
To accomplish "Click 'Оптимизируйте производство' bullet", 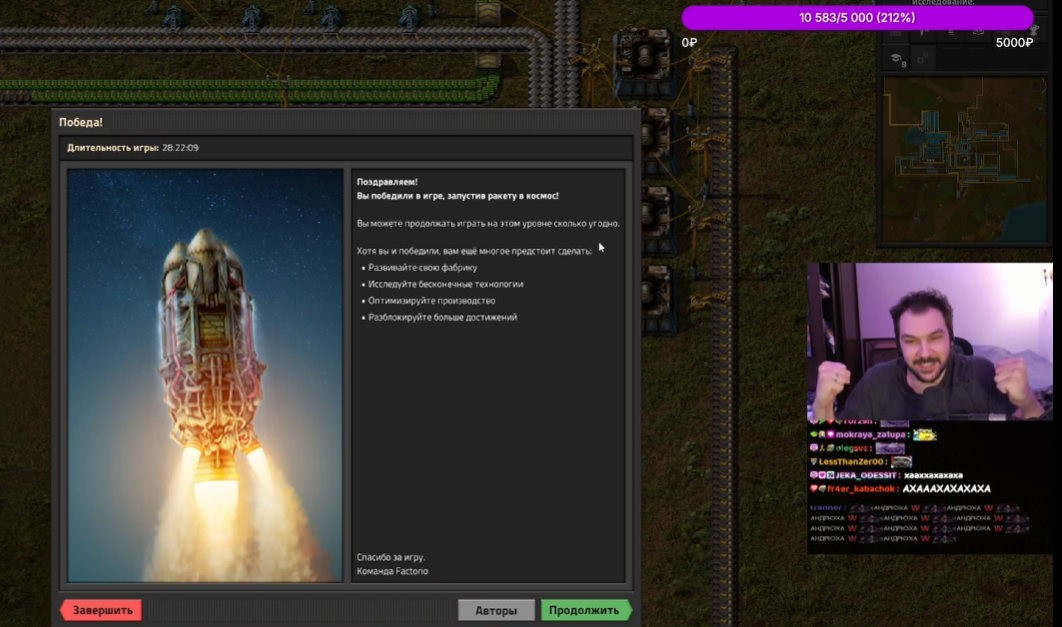I will tap(431, 301).
